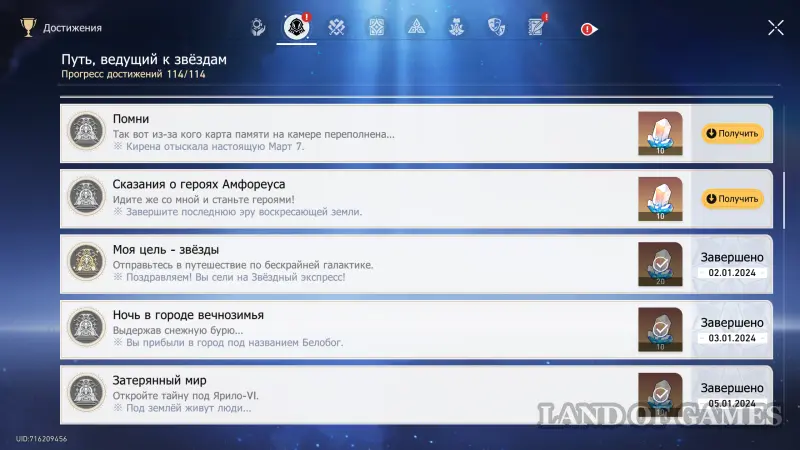Screen dimensions: 800x450
Task: Click the red exclamation arrow indicator
Action: (x=589, y=29)
